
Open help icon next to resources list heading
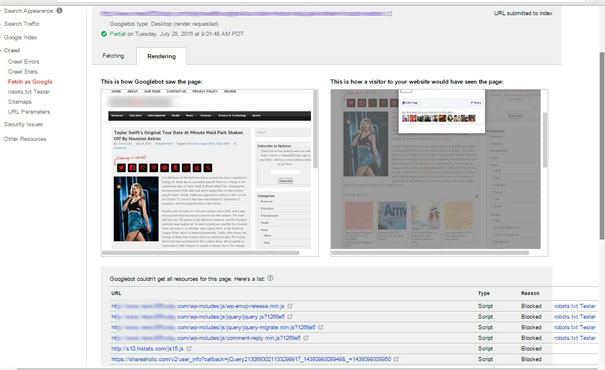[x=270, y=278]
